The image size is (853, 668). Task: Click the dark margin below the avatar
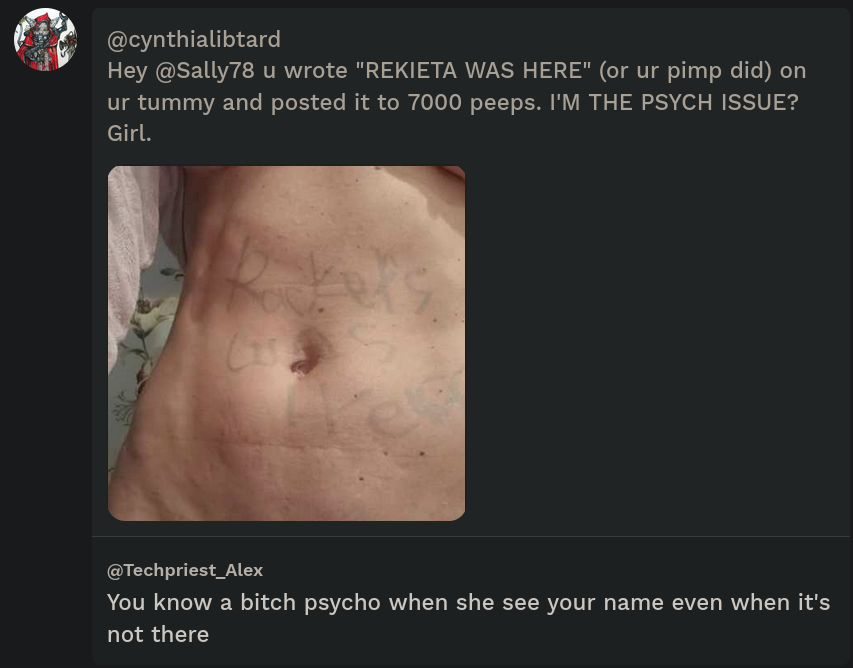tap(46, 370)
